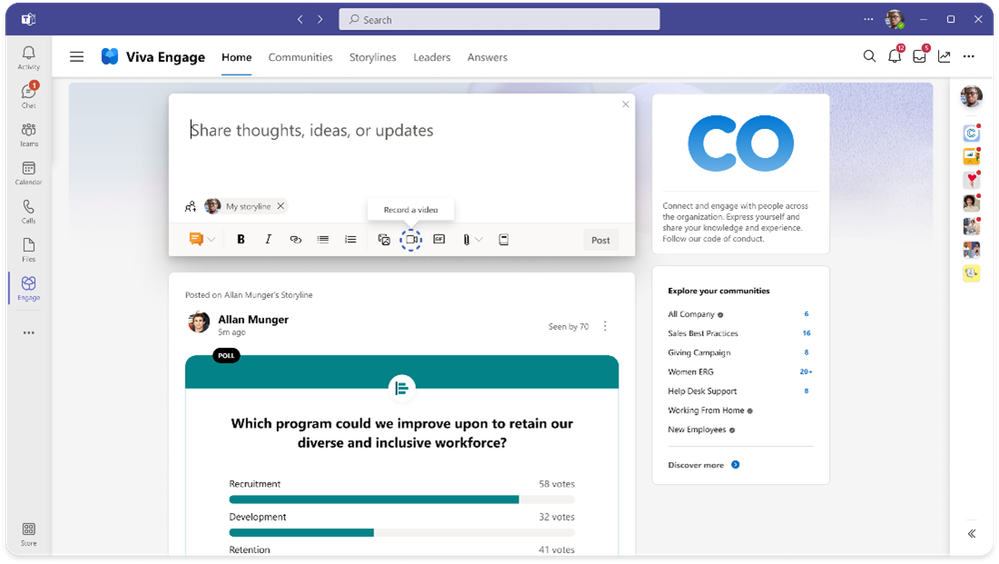Open Store at bottom of sidebar

pos(29,534)
